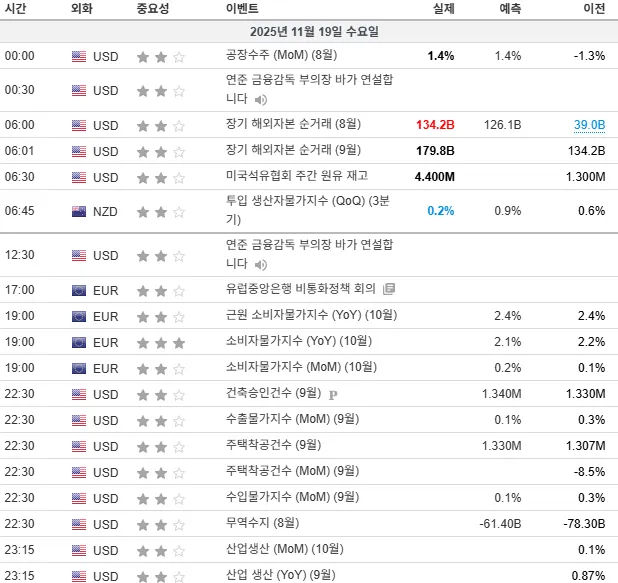Image resolution: width=618 pixels, height=583 pixels.
Task: Open event 공장수주 (MoM) (8월)
Action: tap(281, 55)
